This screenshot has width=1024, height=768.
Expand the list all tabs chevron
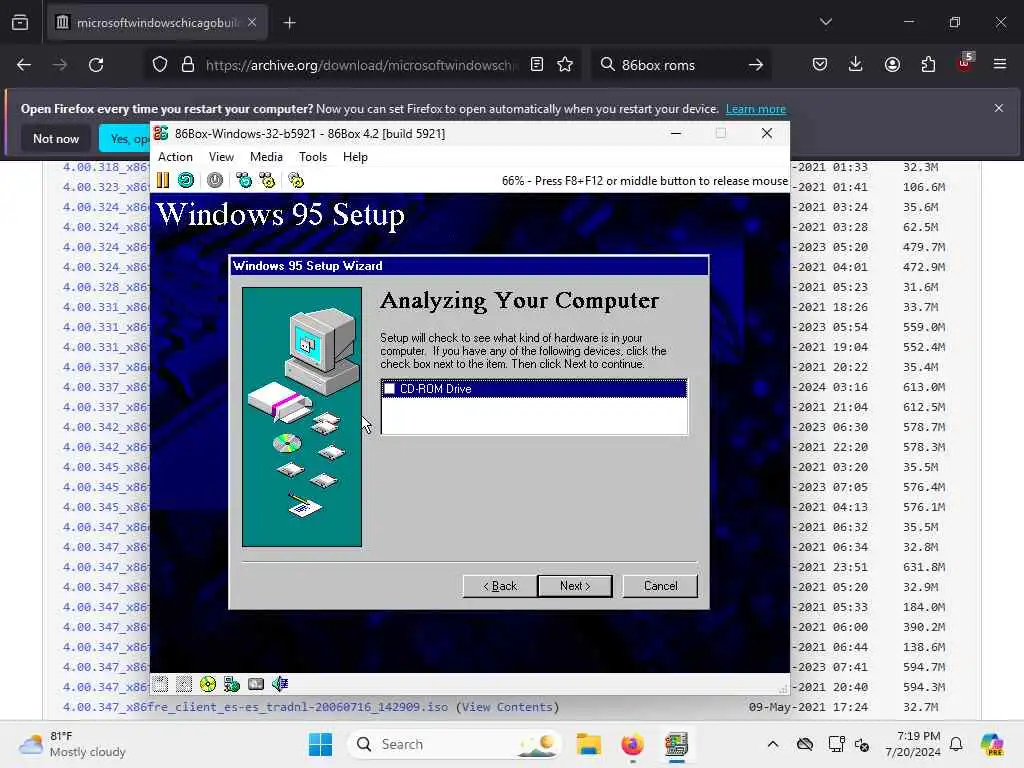point(825,22)
